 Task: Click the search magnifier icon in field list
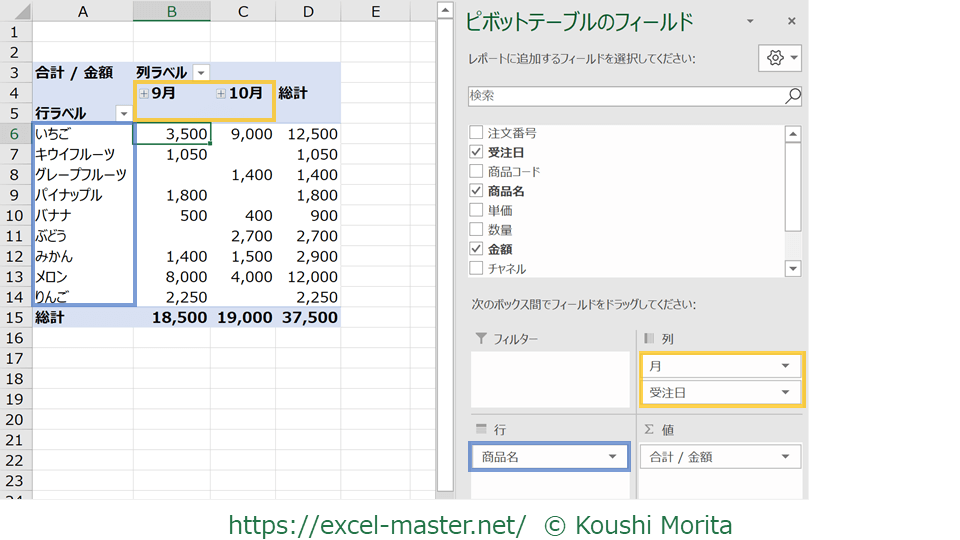point(792,96)
